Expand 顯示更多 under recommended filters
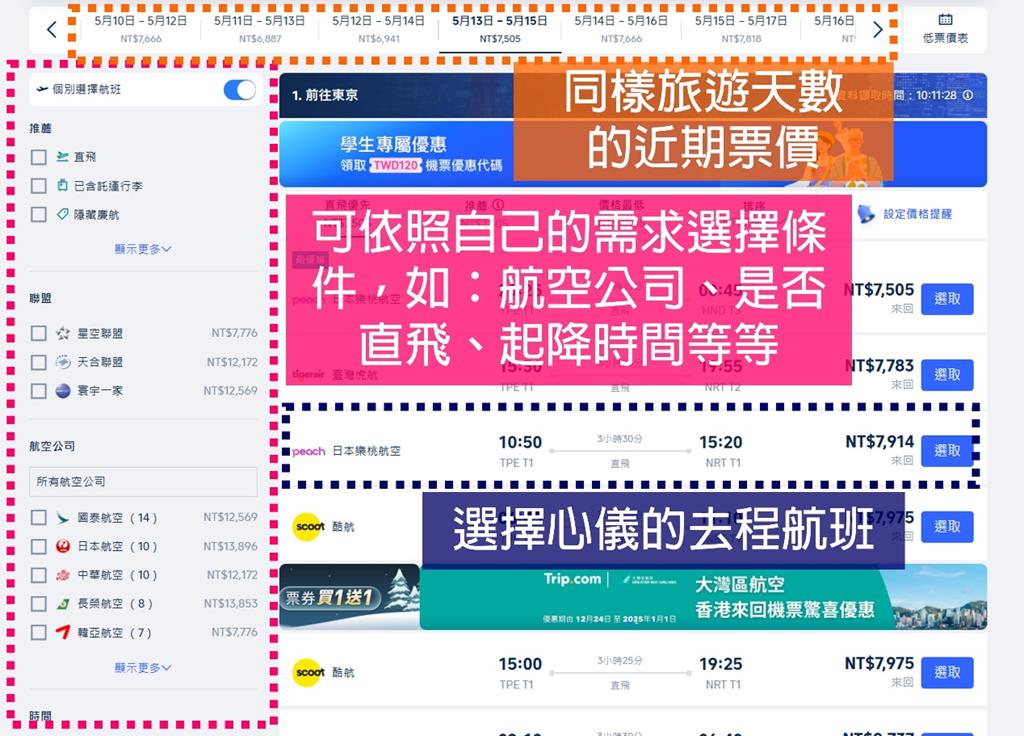Viewport: 1024px width, 736px height. (x=142, y=249)
